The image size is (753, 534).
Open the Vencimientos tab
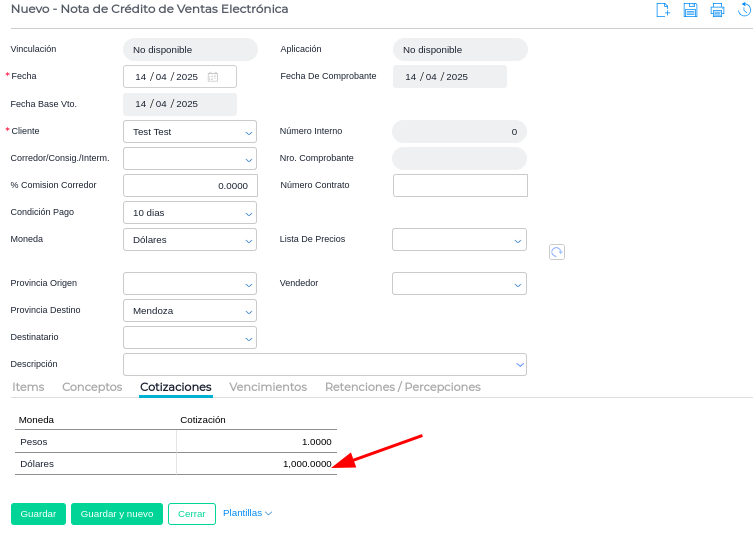[268, 387]
